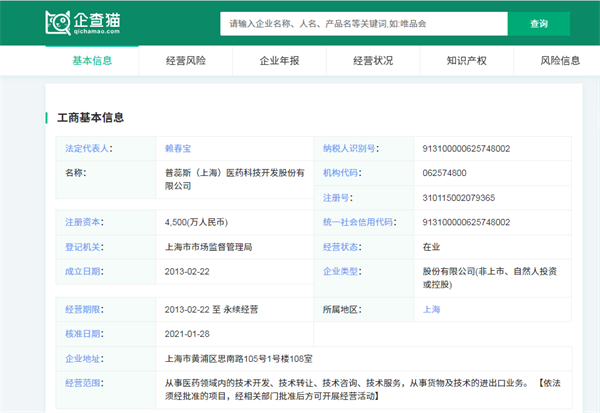600x413 pixels.
Task: Click the 查询 search button
Action: click(x=539, y=24)
